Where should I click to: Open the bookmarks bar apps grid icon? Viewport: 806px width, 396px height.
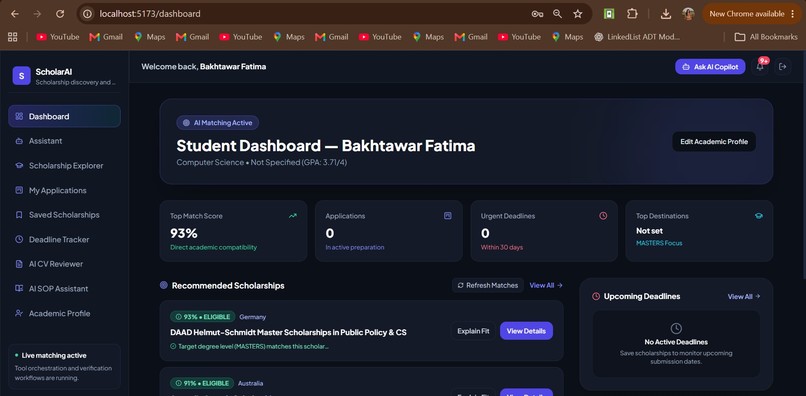click(12, 37)
